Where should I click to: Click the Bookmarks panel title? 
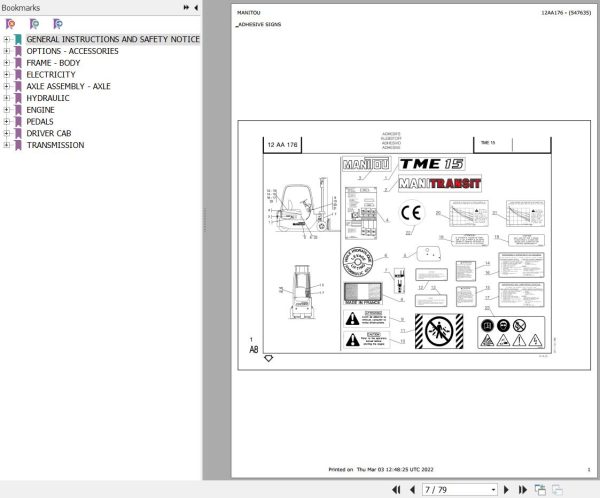click(21, 8)
